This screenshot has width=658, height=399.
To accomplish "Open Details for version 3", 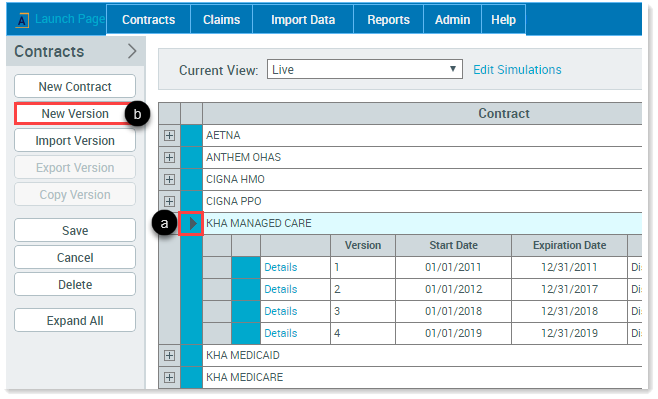I will pos(280,311).
